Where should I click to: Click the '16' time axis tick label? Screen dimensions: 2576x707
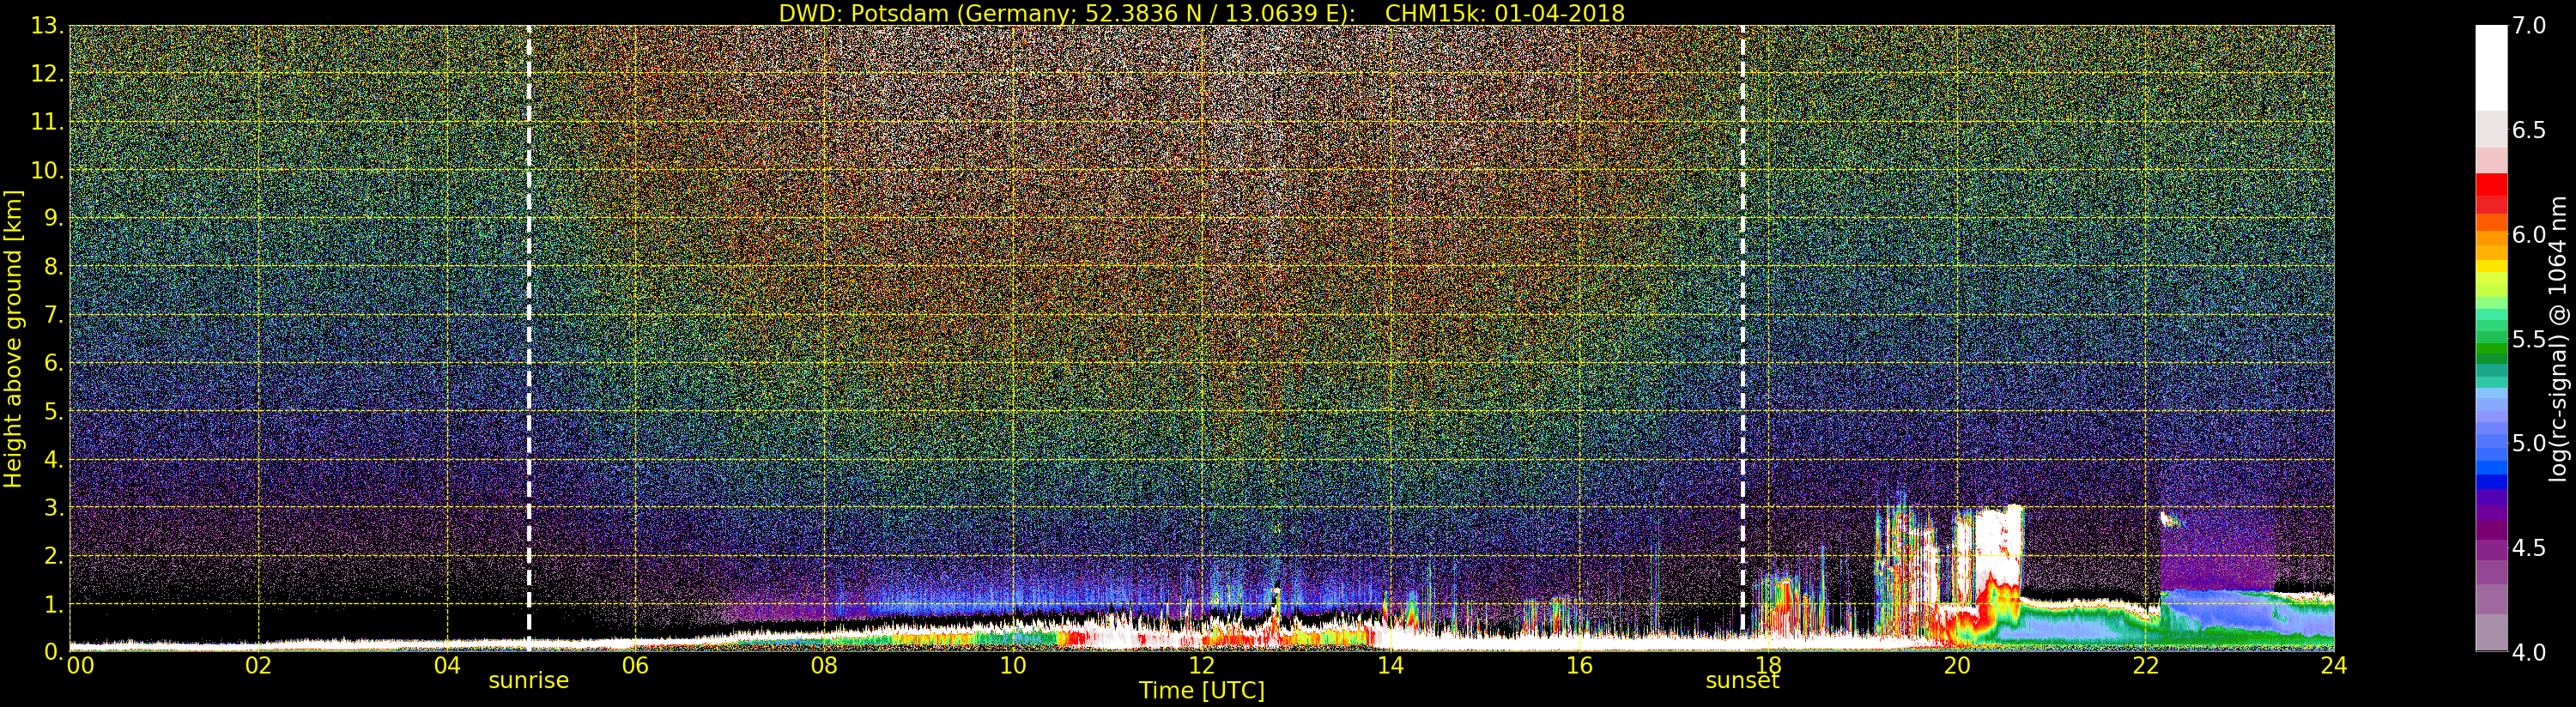point(1579,666)
